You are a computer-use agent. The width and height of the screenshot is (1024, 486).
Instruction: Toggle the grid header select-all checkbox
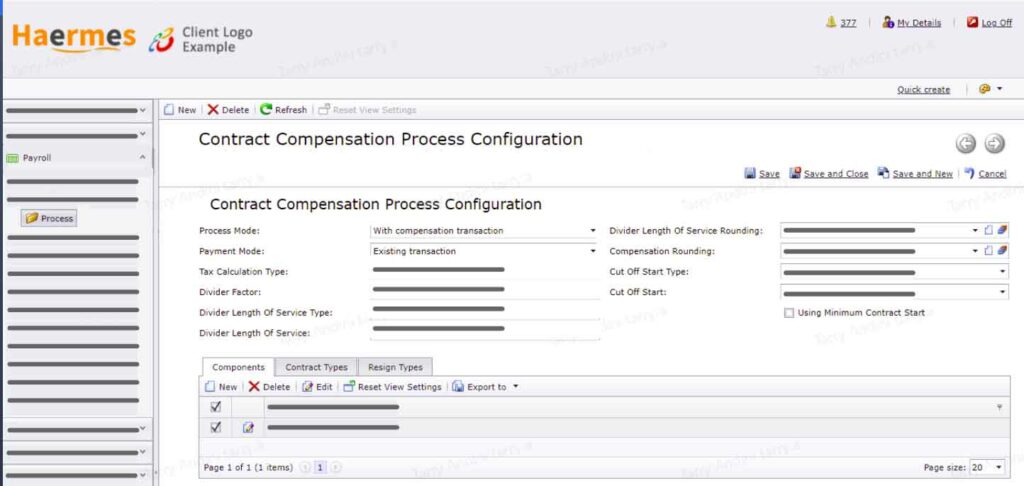216,407
